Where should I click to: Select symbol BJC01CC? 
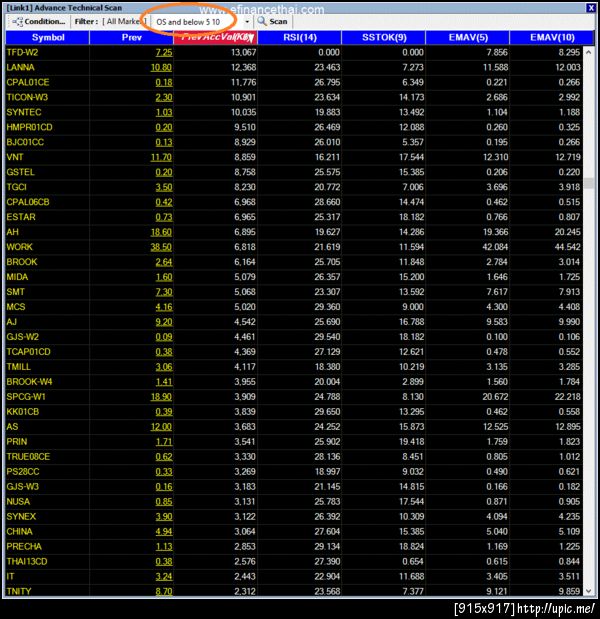(25, 142)
